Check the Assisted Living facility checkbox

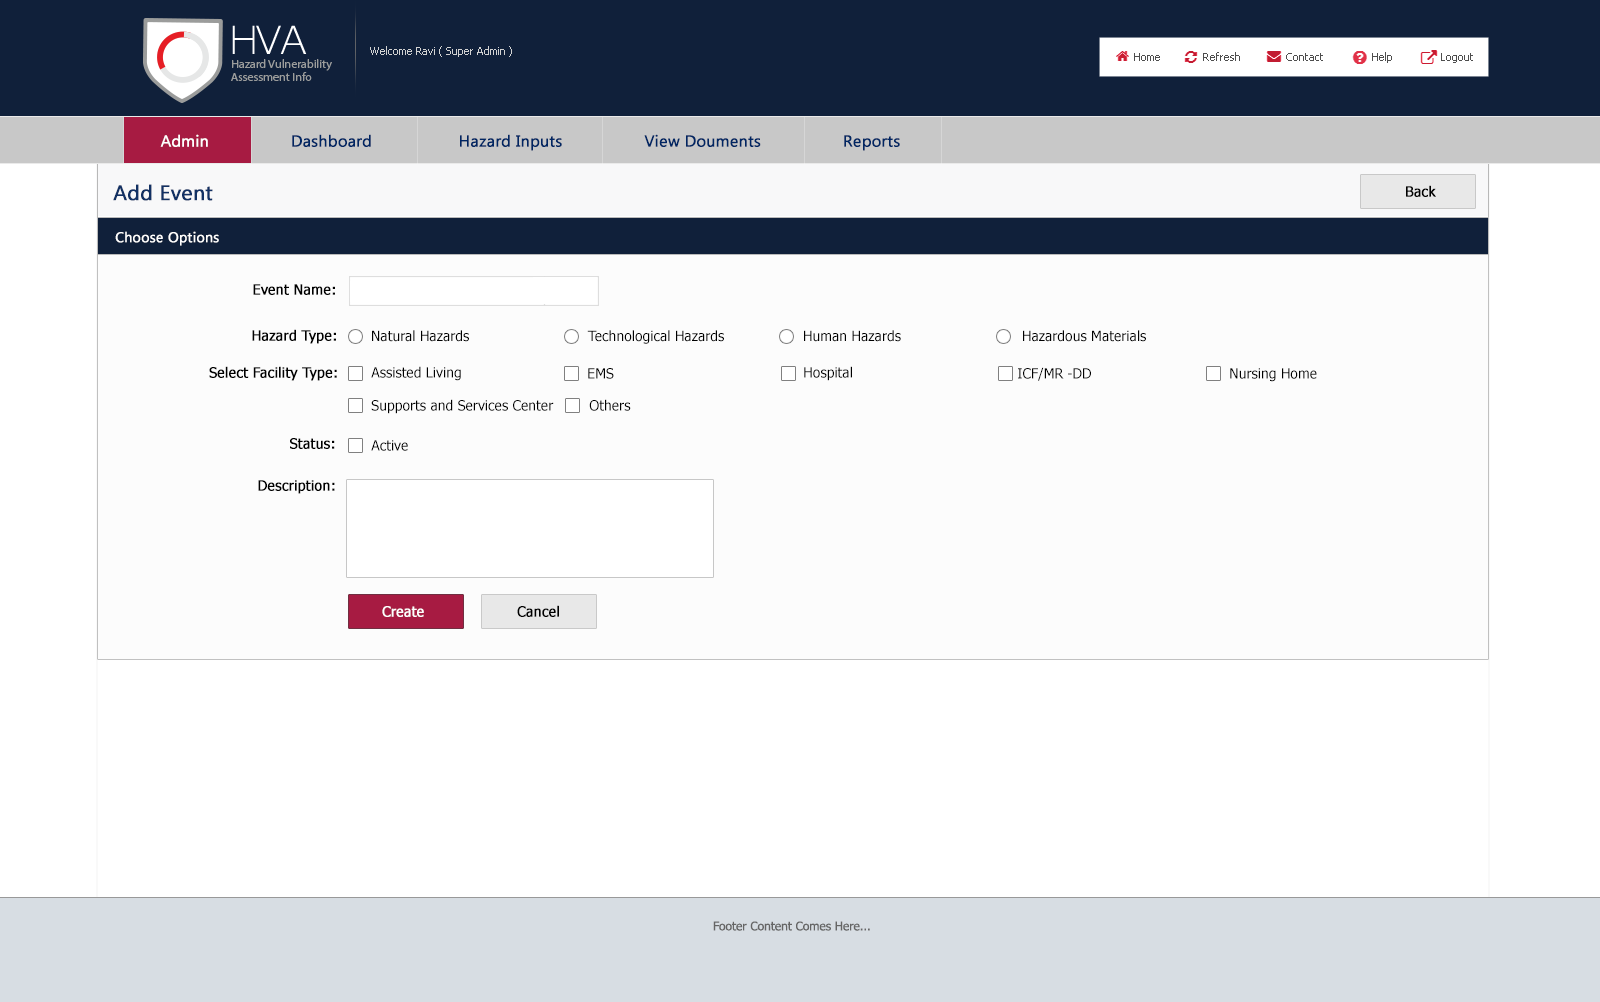point(355,374)
